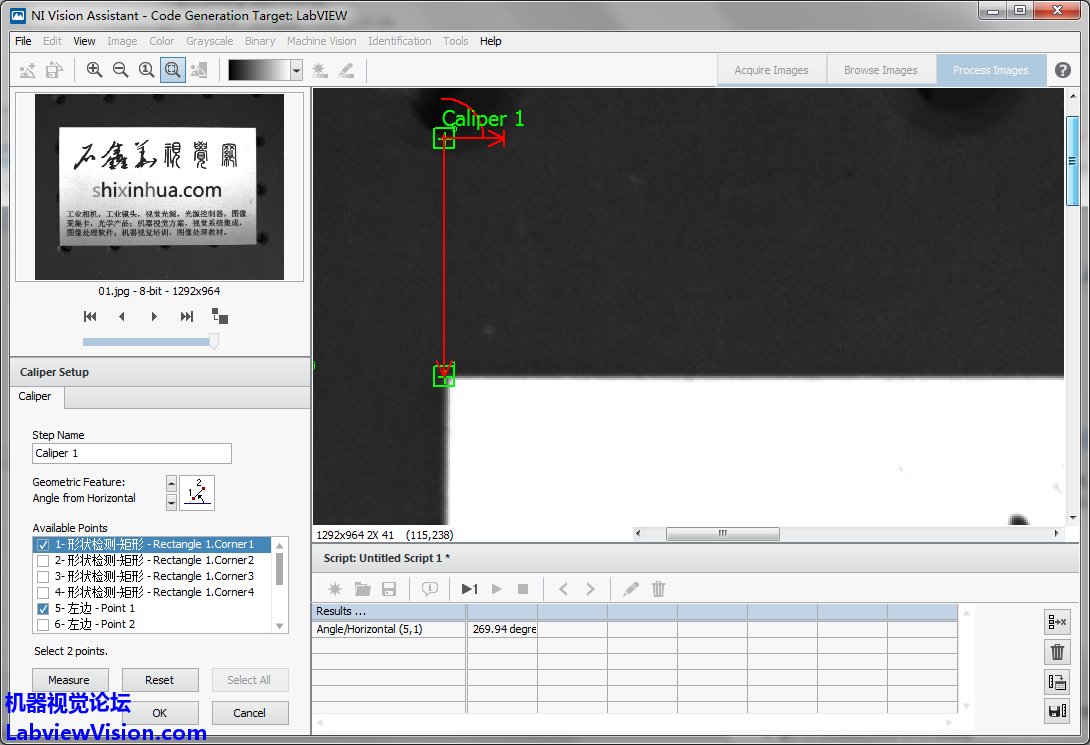This screenshot has height=745, width=1090.
Task: Uncheck the Rectangle 1.Corner1 point checkbox
Action: point(43,545)
